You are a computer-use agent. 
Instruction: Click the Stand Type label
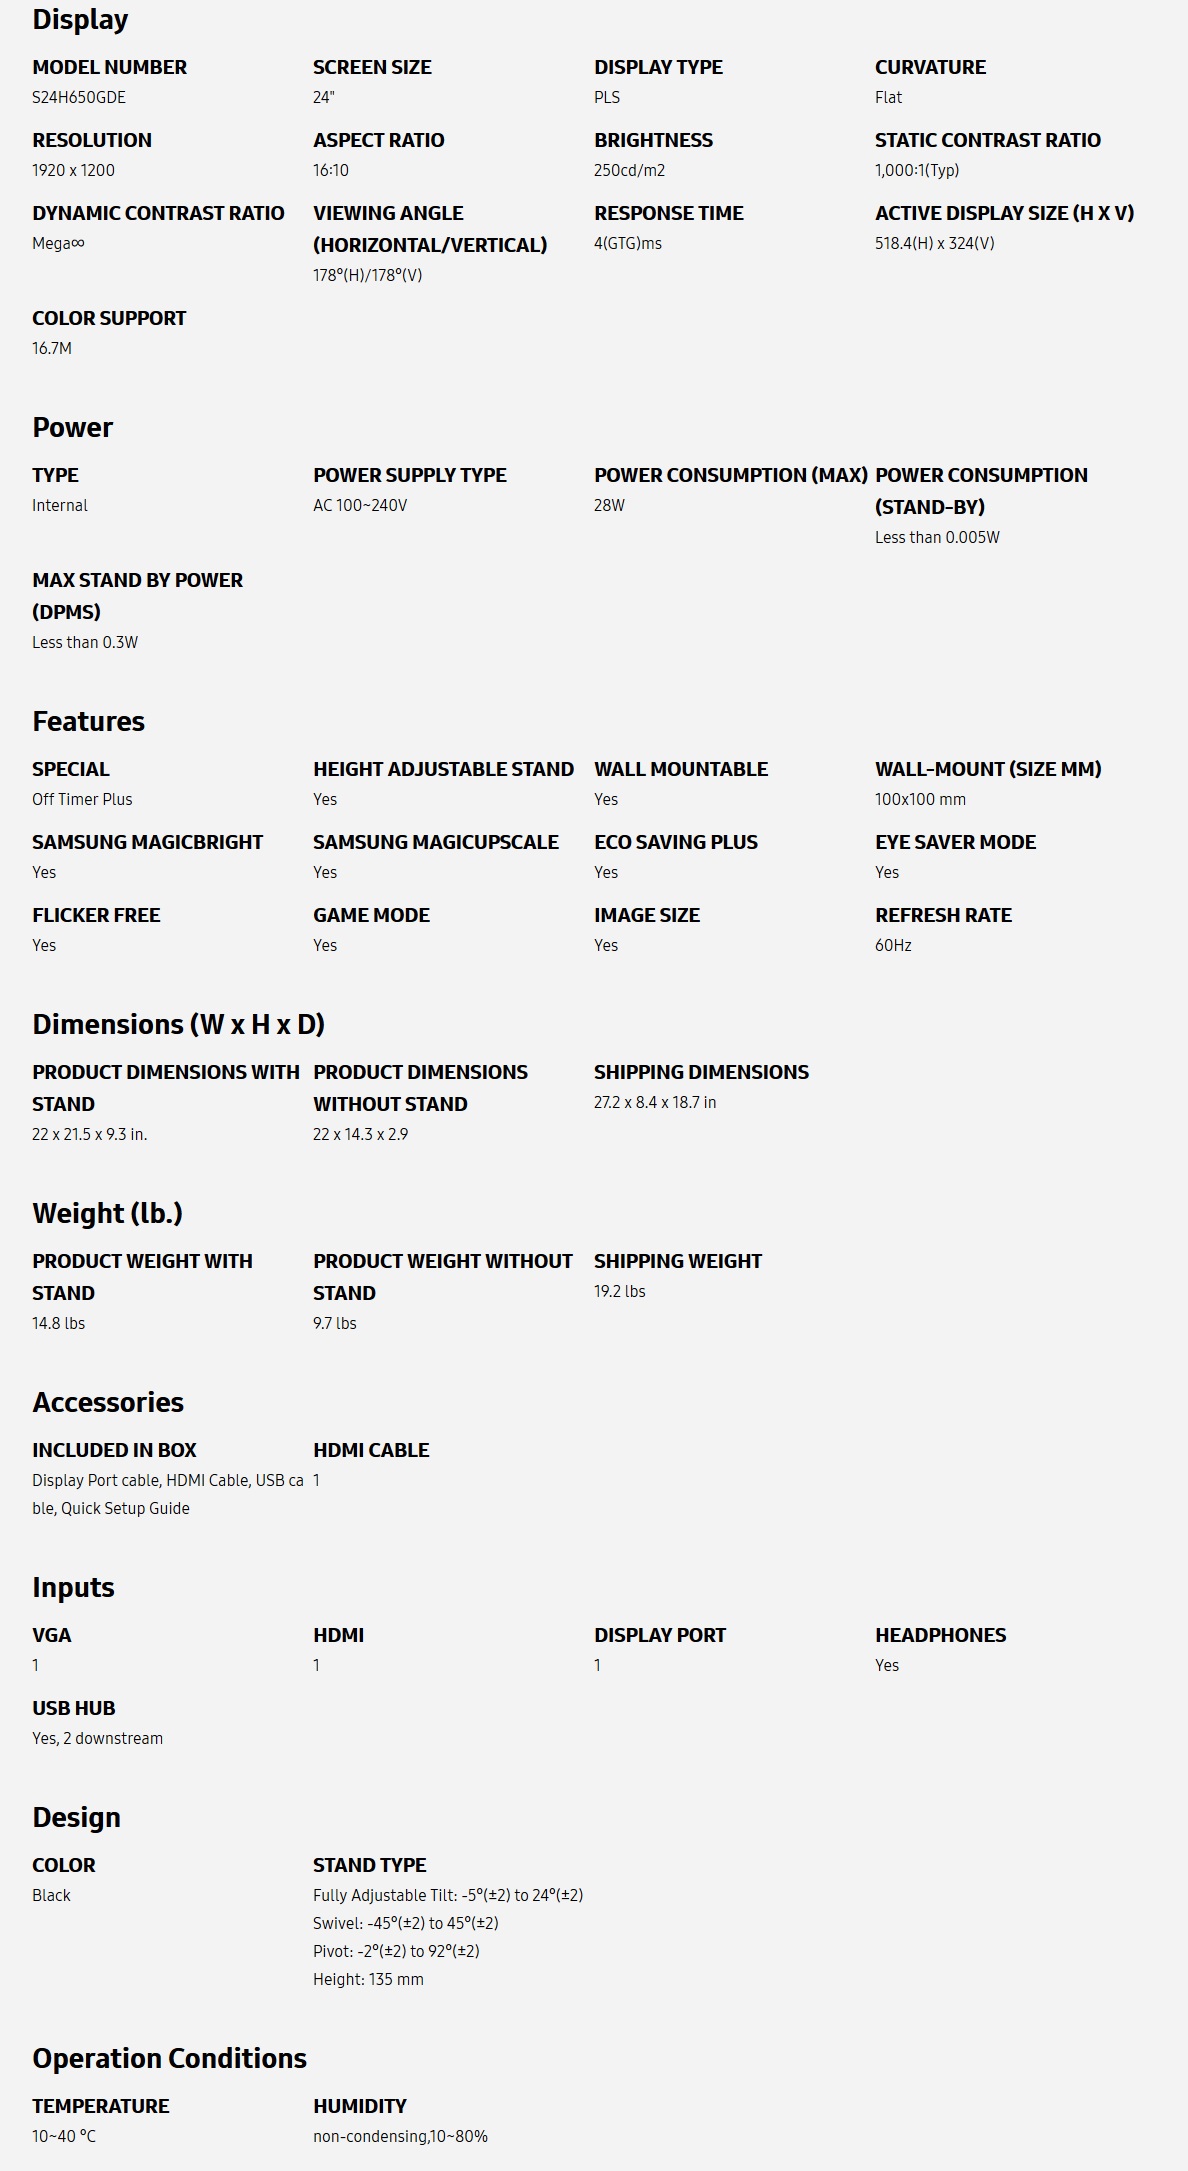369,1865
